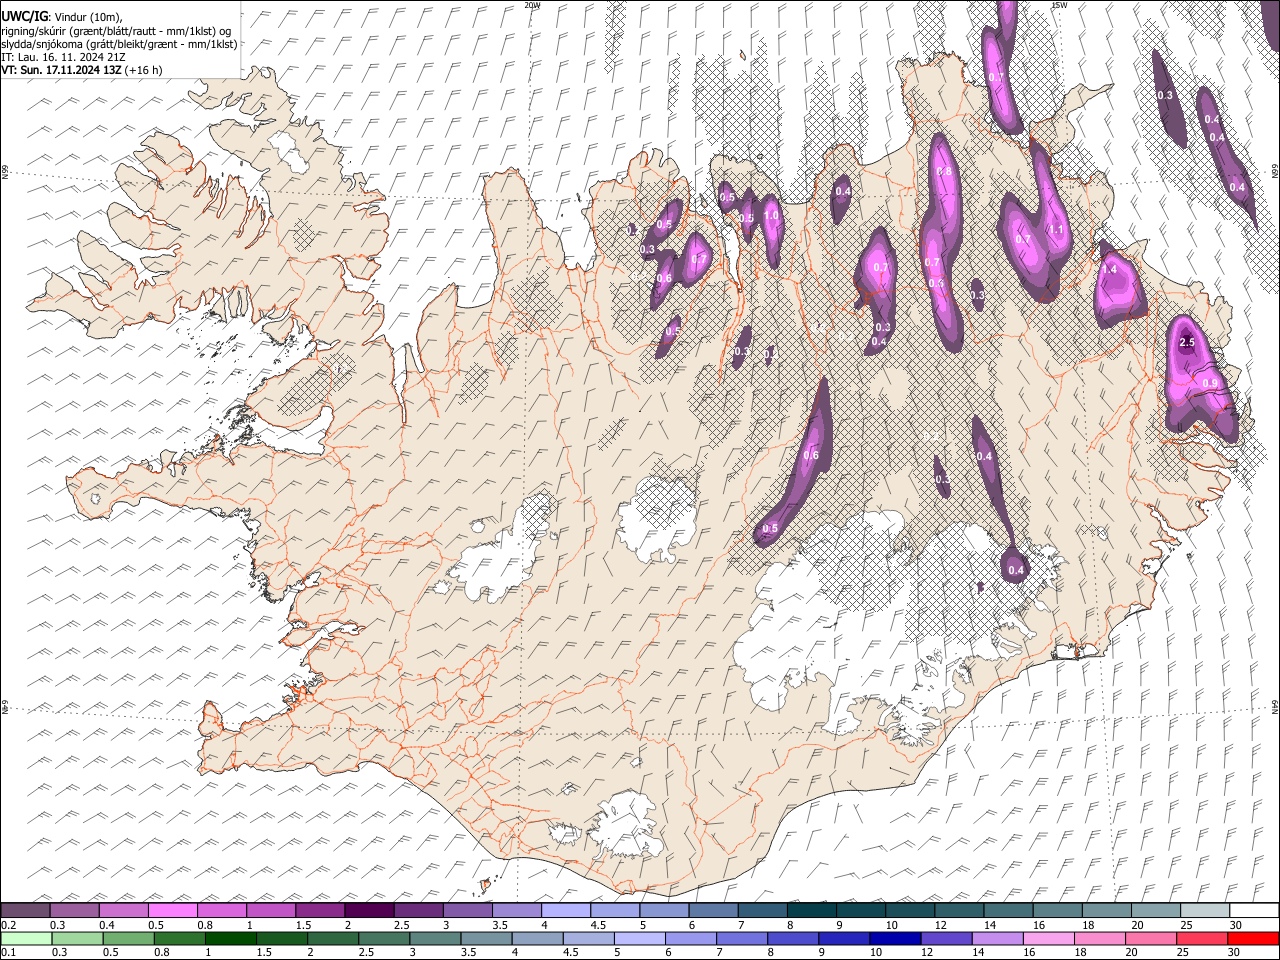Image resolution: width=1280 pixels, height=960 pixels.
Task: Click the '20W' longitude label at top
Action: [532, 5]
